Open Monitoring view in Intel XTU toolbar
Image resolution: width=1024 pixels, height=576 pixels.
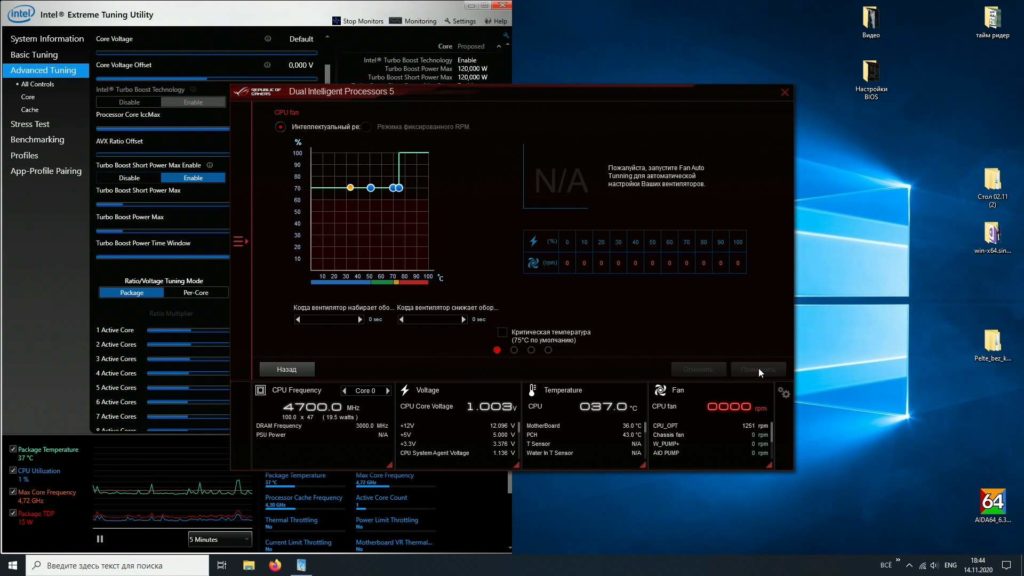tap(413, 21)
